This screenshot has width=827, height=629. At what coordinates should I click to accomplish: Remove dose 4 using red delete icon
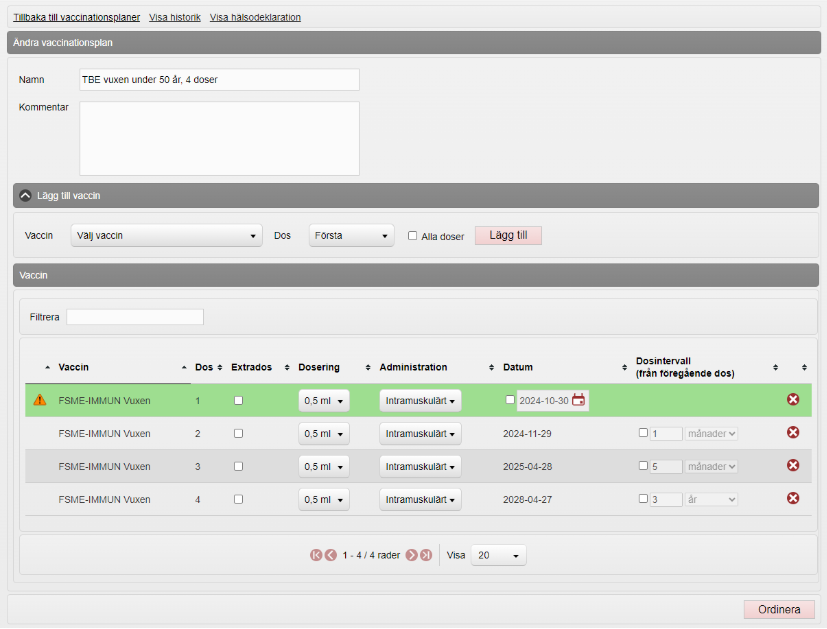pos(793,499)
